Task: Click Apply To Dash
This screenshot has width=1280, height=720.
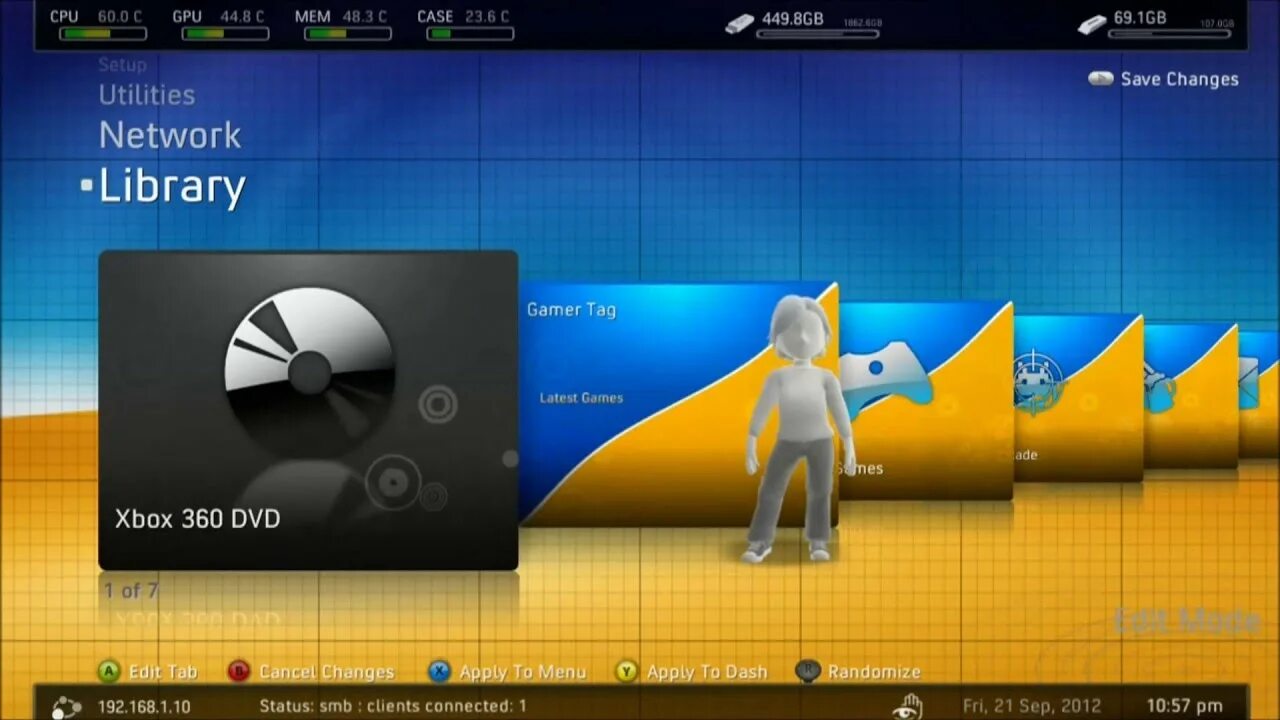Action: pos(707,672)
